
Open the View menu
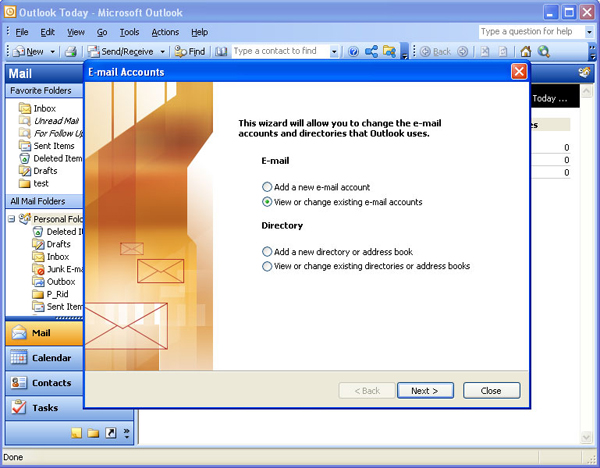(76, 32)
